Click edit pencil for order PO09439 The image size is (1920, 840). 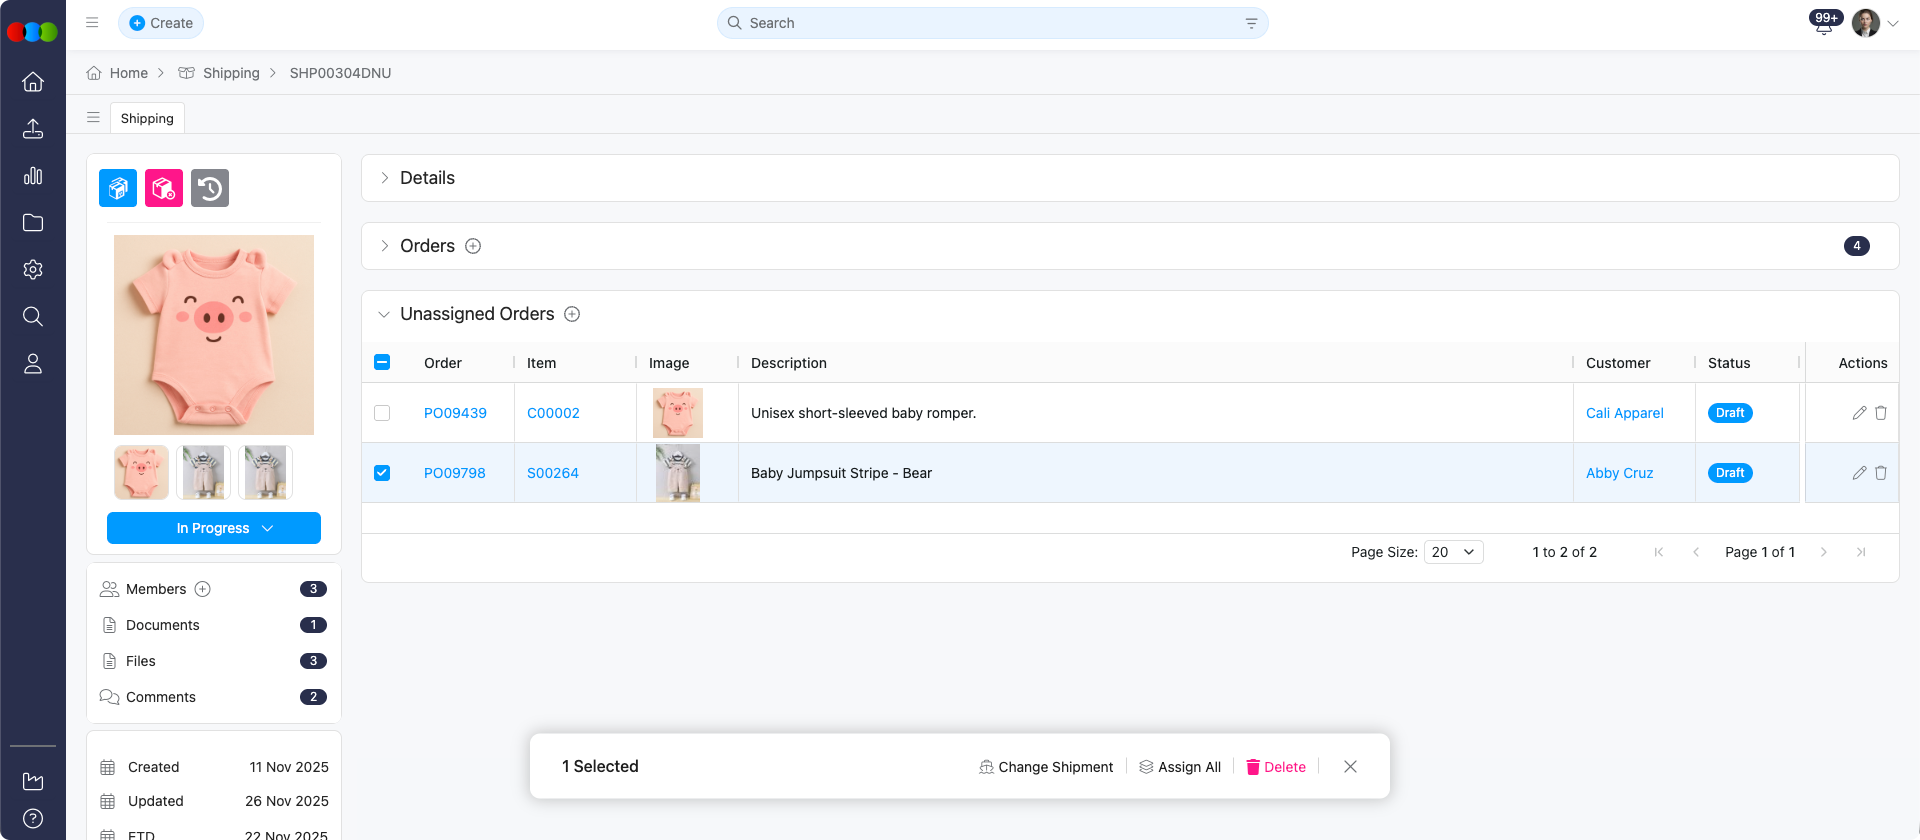tap(1859, 413)
